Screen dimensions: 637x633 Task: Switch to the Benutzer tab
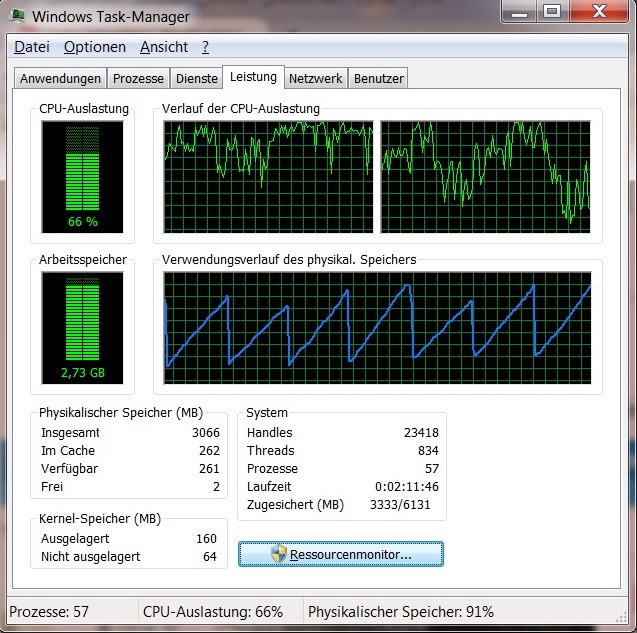tap(379, 78)
